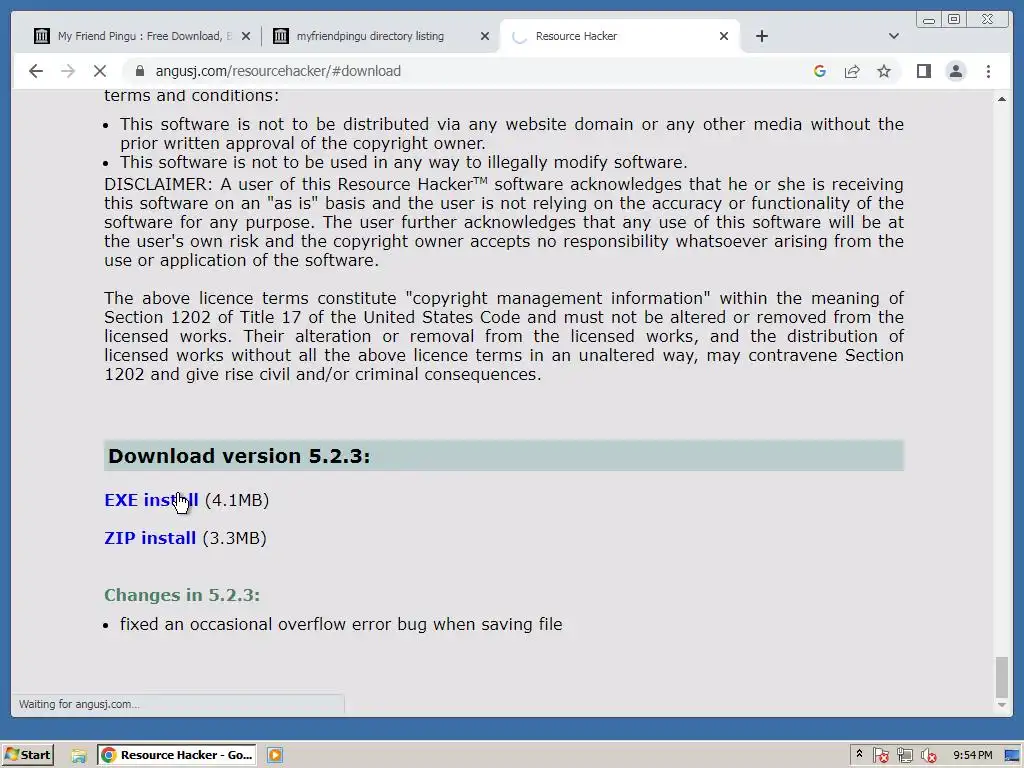Viewport: 1024px width, 768px height.
Task: Go back to the previous page
Action: [x=36, y=71]
